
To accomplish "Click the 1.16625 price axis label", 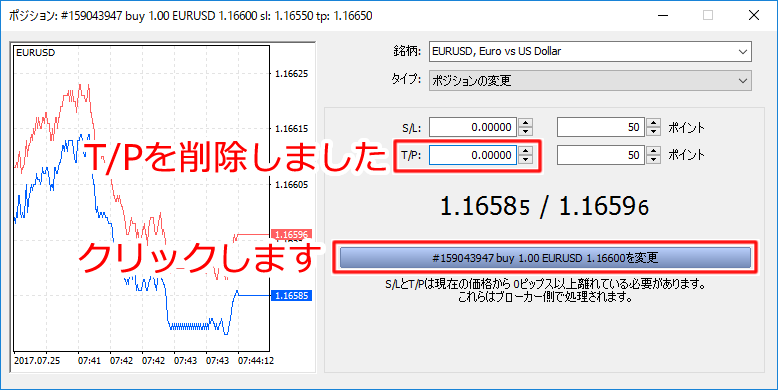I will click(292, 74).
